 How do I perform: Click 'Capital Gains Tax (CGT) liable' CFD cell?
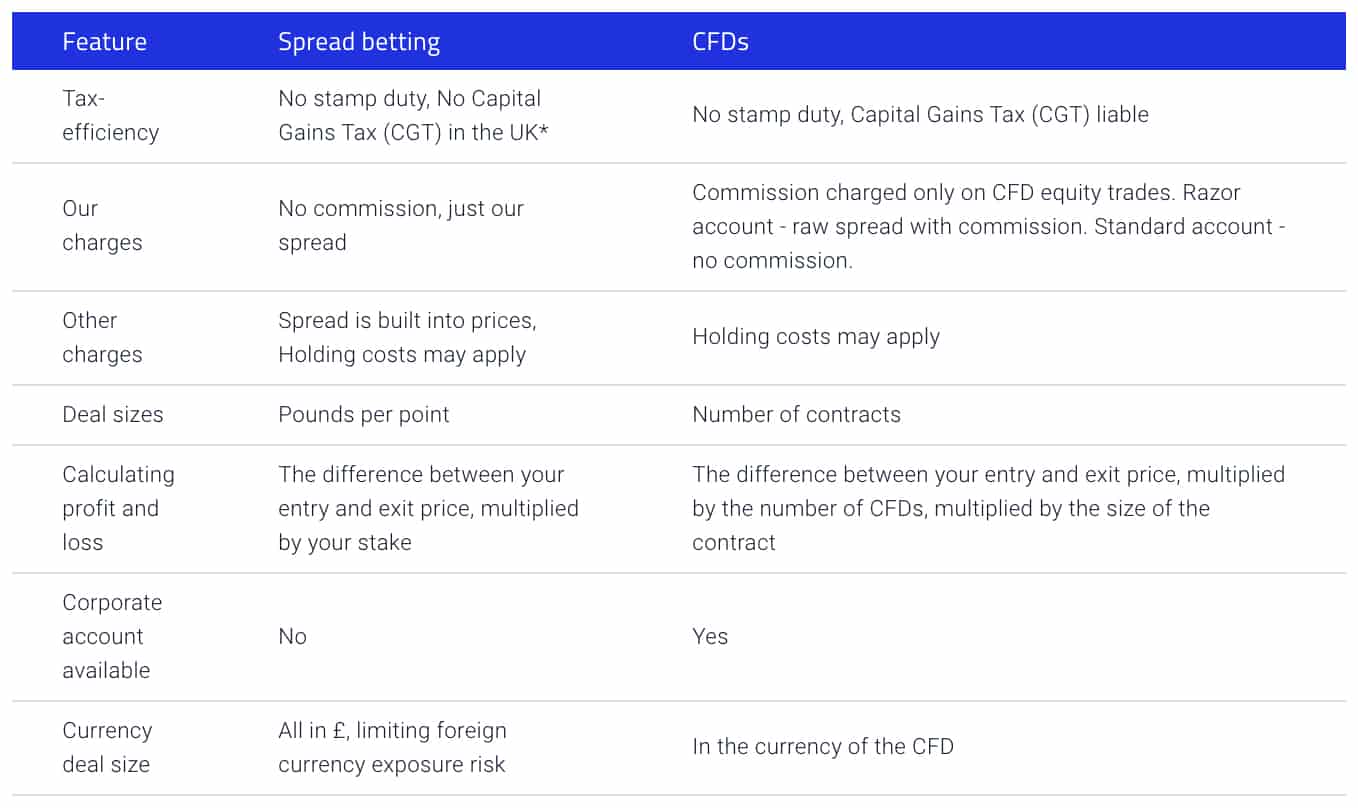[x=920, y=115]
